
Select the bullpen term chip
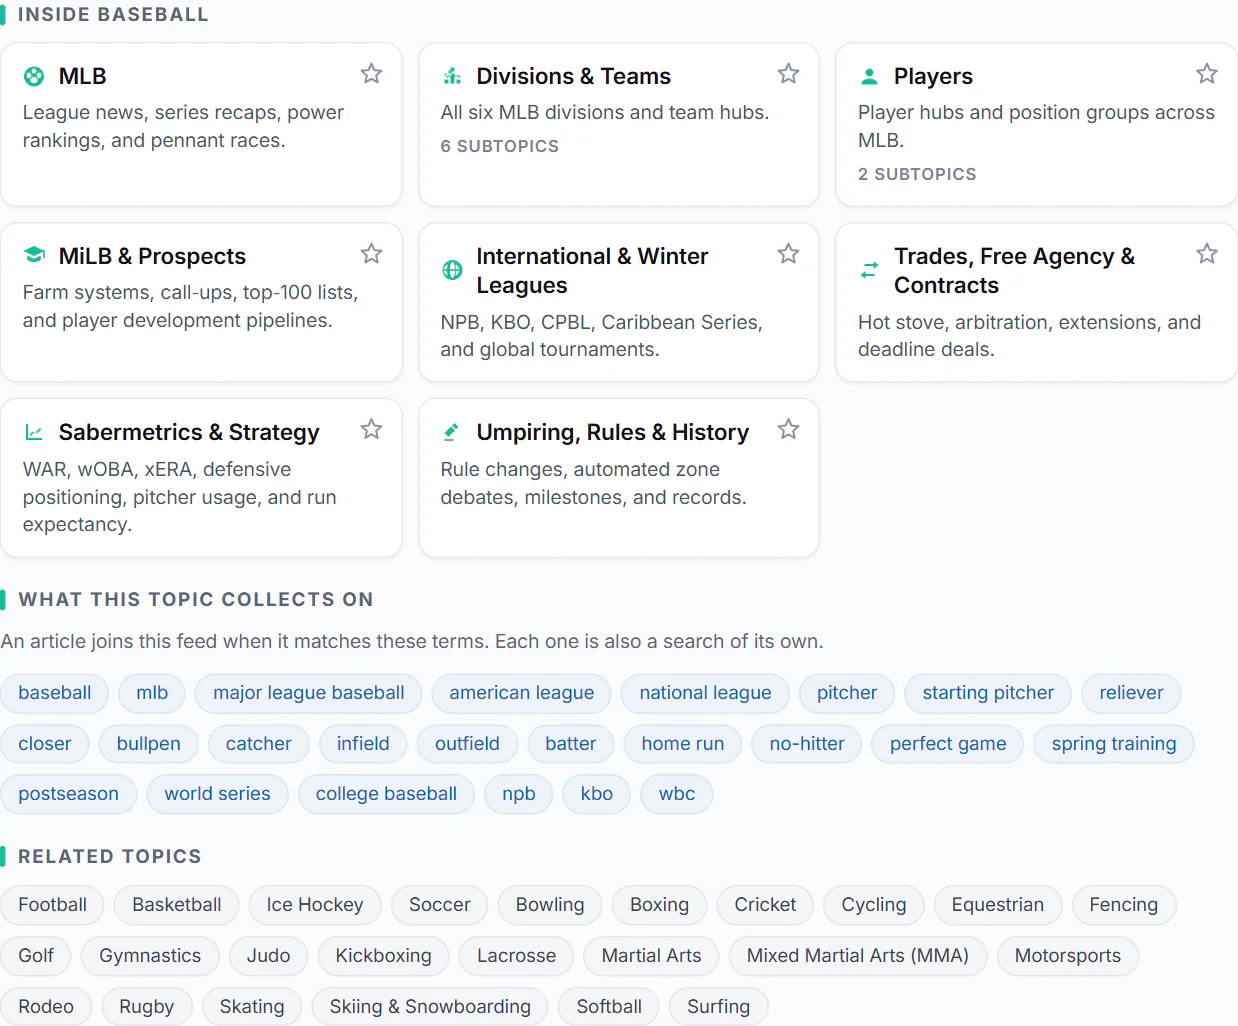click(149, 744)
